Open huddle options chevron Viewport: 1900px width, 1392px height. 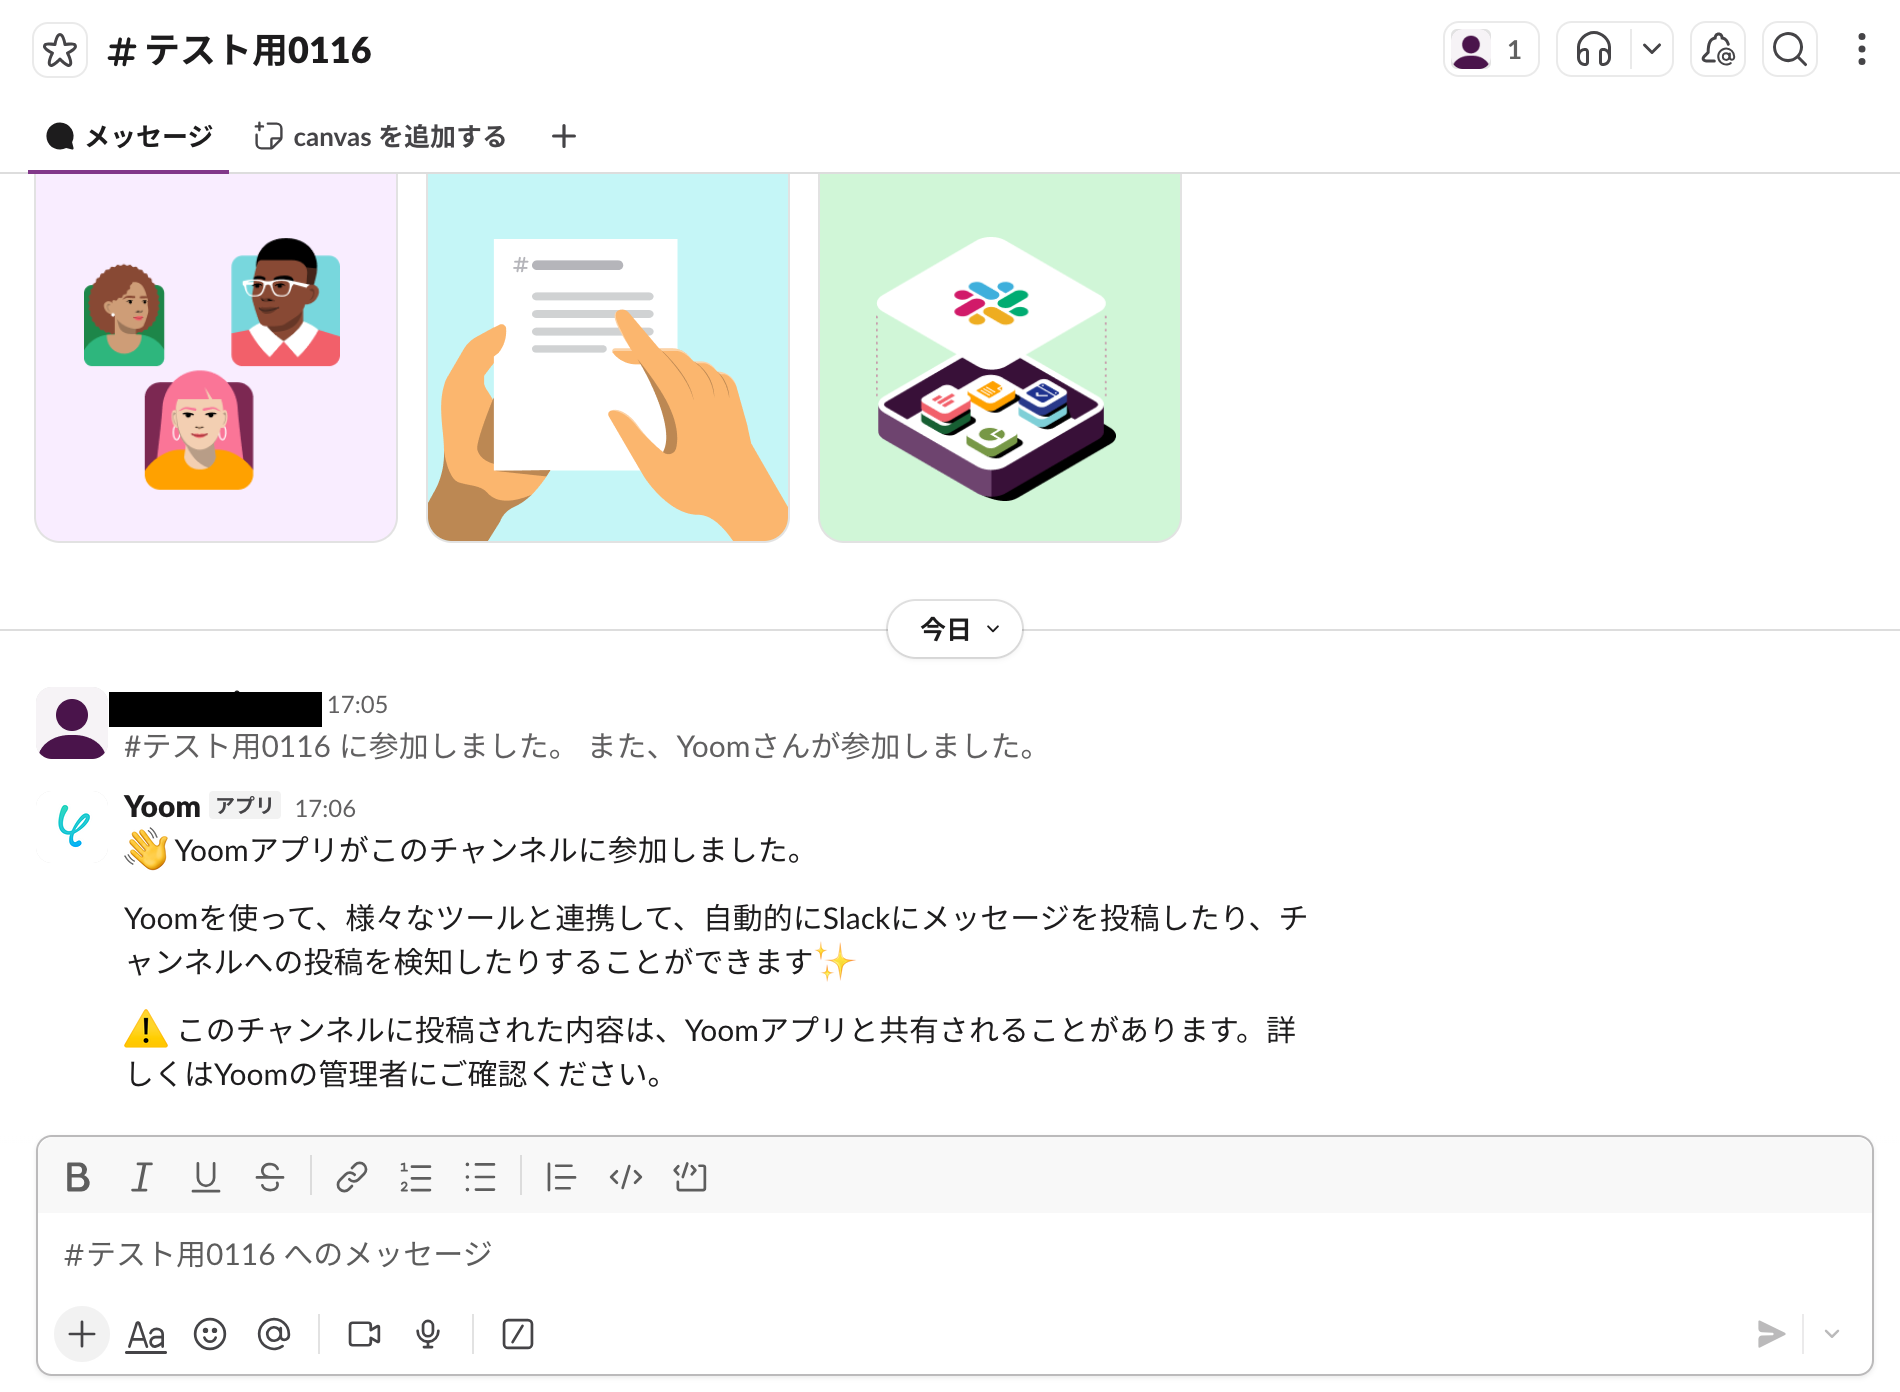point(1652,49)
